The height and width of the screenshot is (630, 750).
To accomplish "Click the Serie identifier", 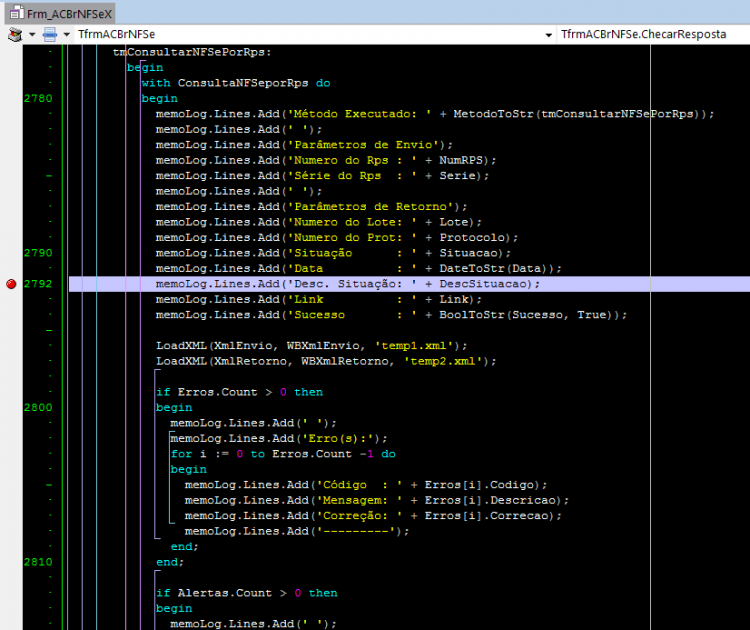I will point(457,176).
